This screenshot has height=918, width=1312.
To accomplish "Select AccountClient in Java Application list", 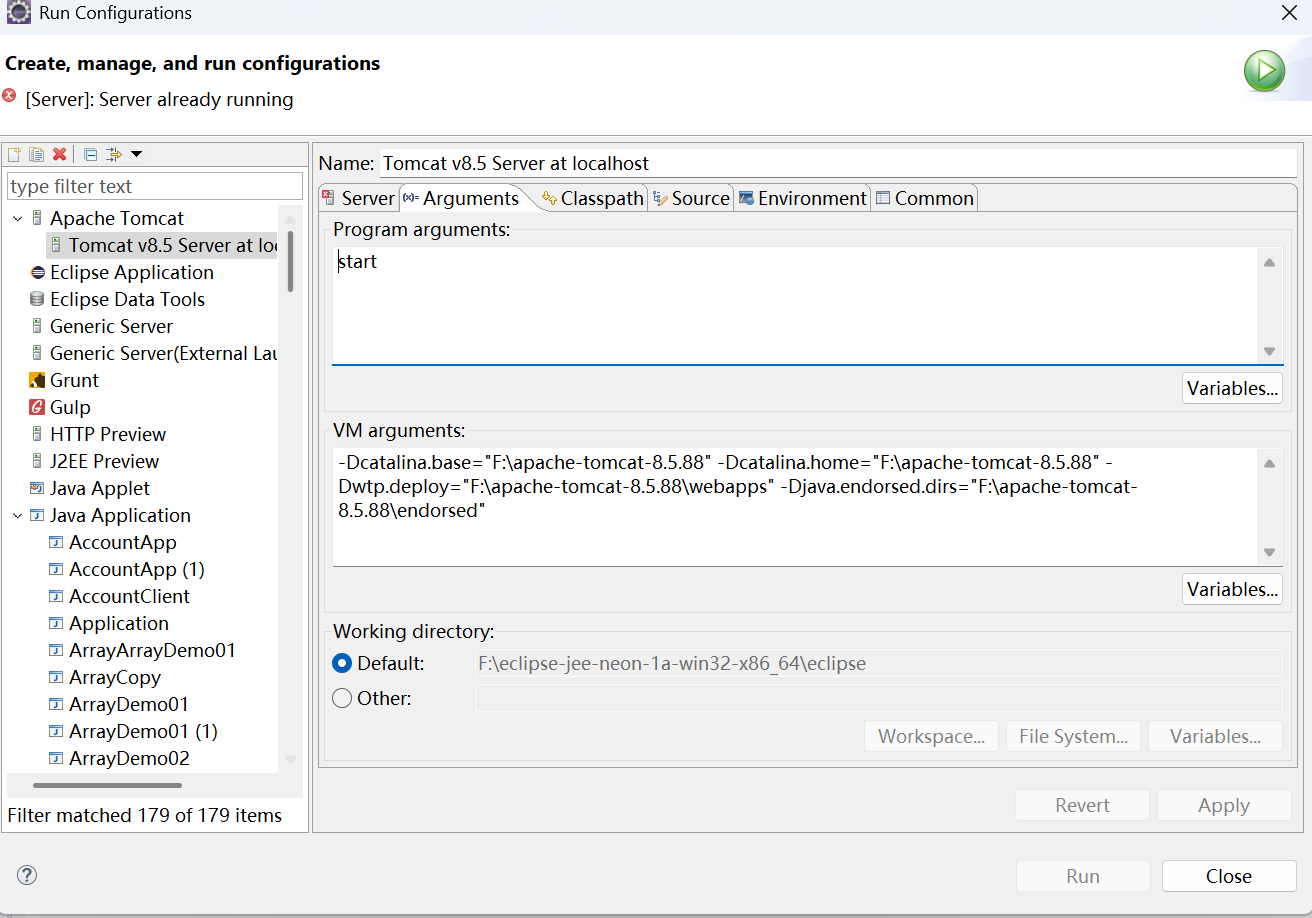I will point(129,596).
